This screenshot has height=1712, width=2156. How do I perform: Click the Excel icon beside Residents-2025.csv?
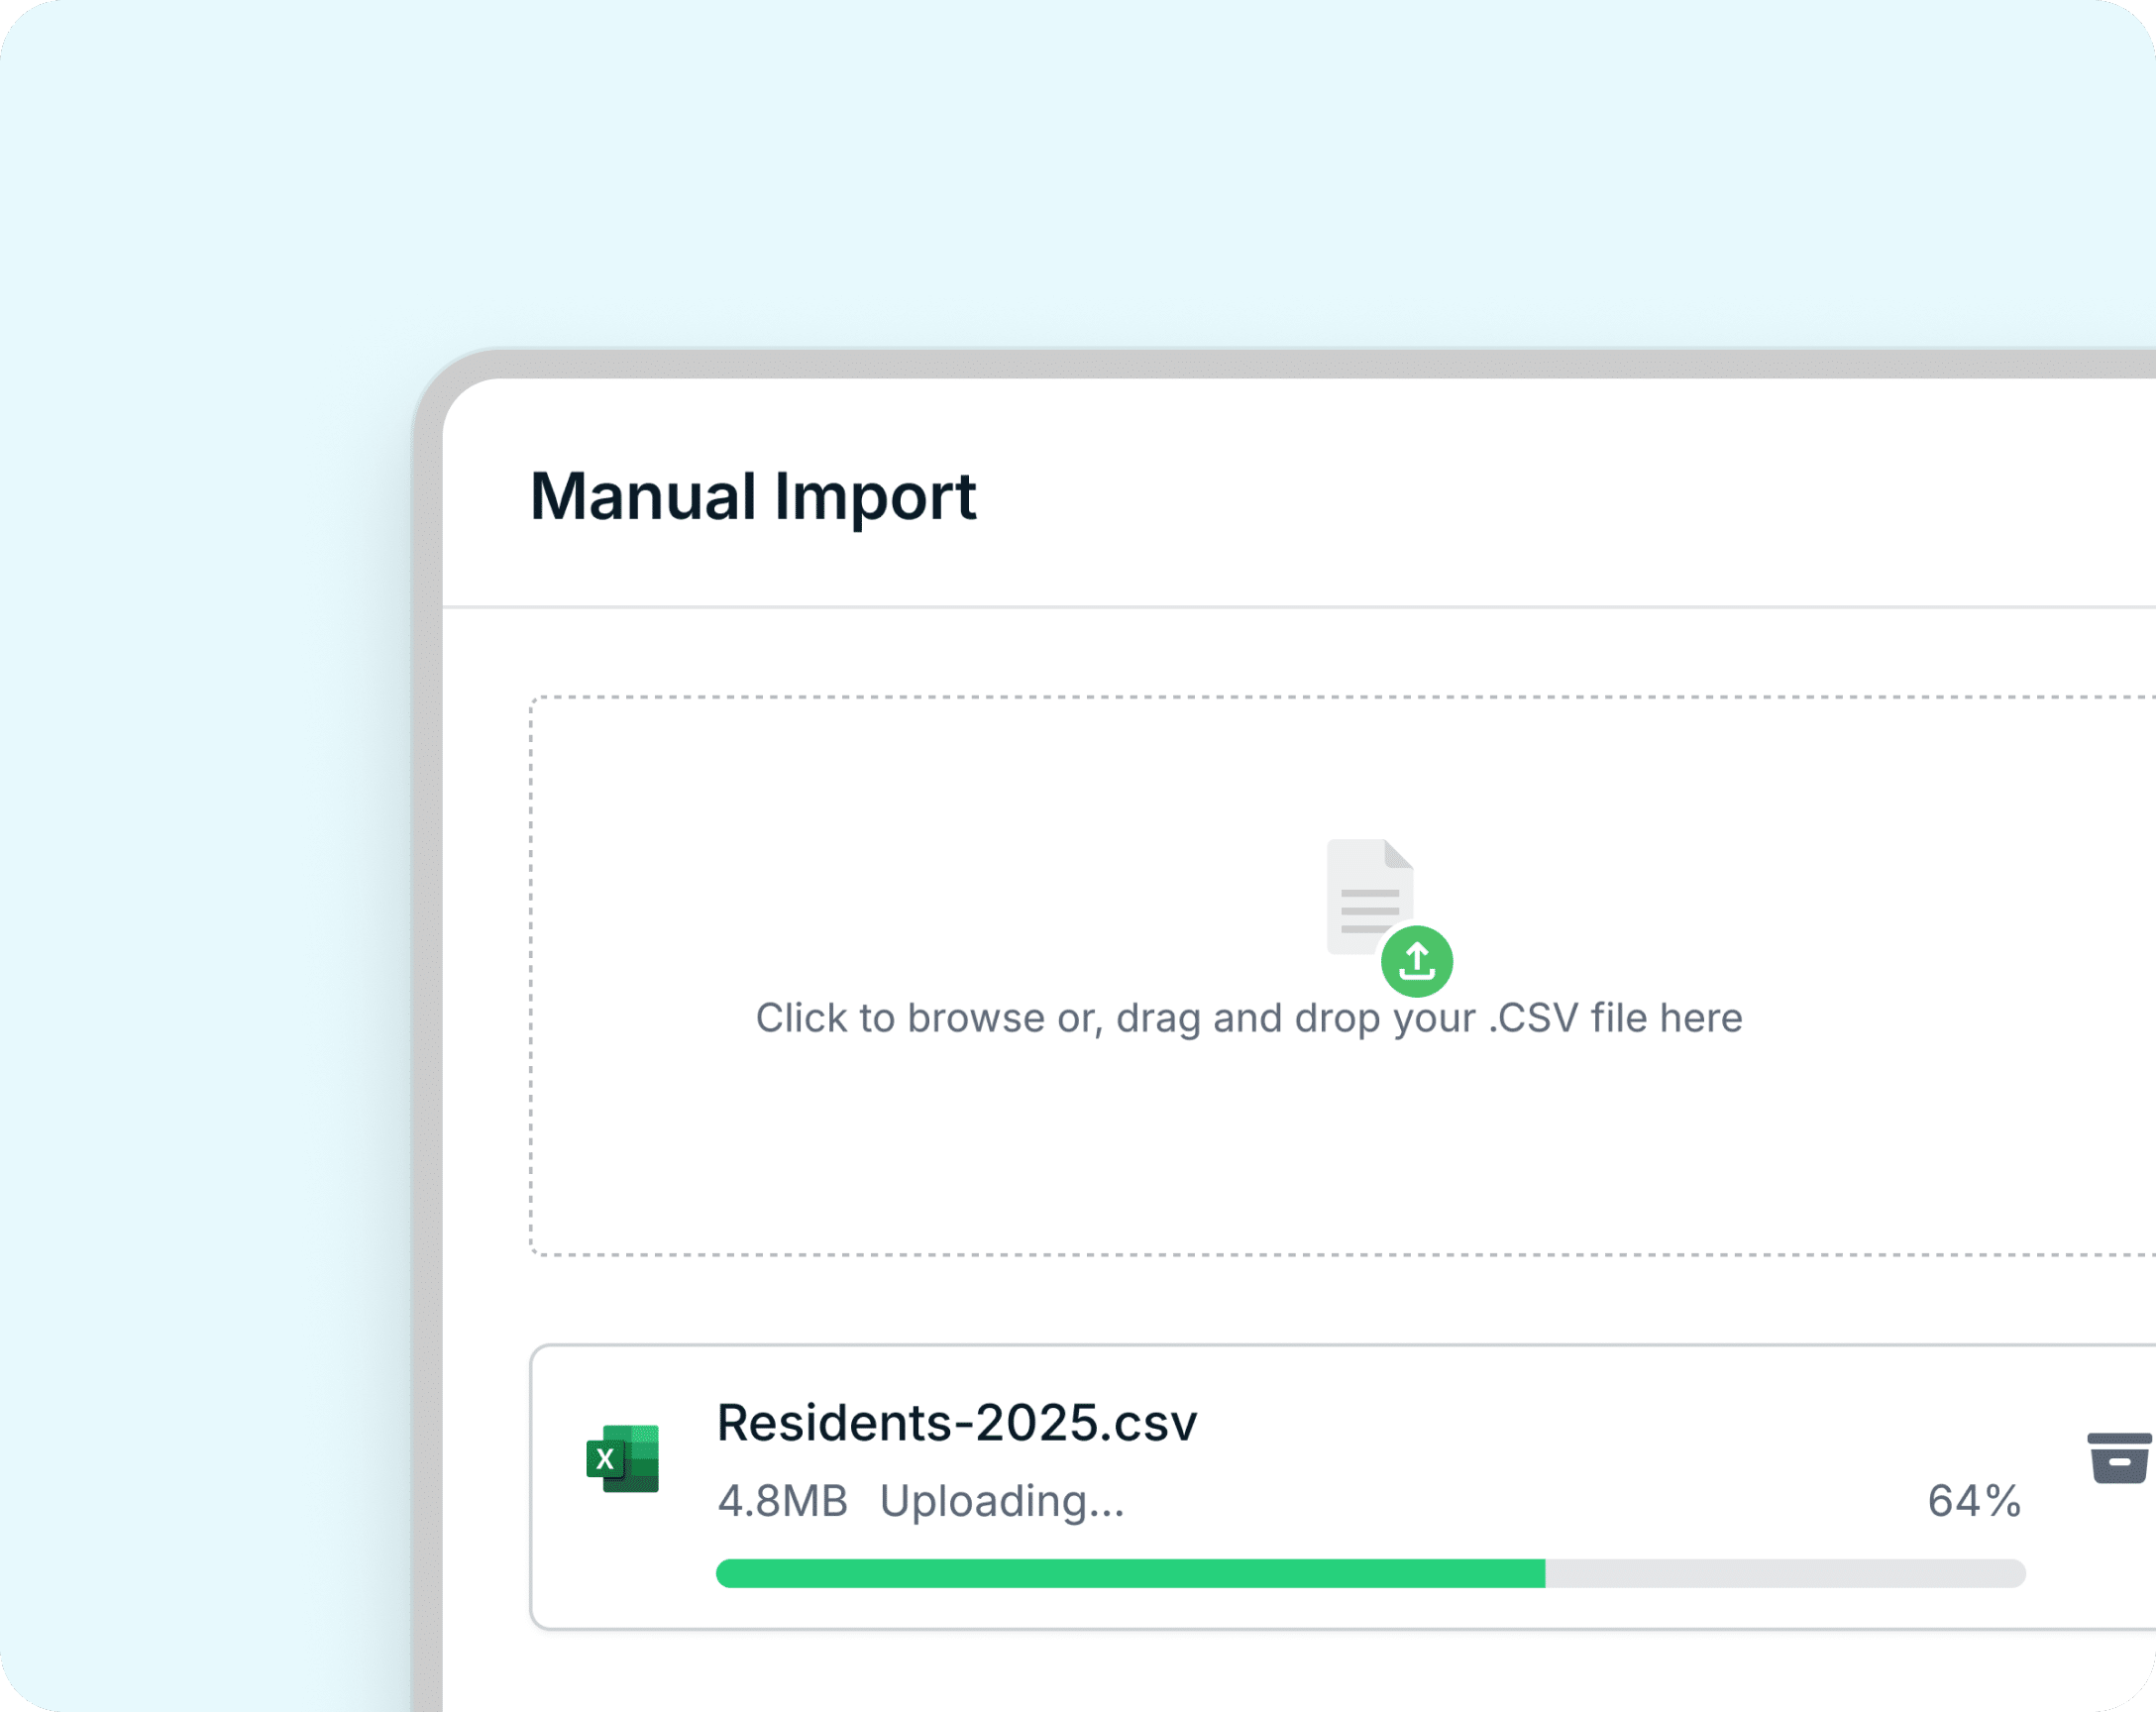[x=622, y=1459]
